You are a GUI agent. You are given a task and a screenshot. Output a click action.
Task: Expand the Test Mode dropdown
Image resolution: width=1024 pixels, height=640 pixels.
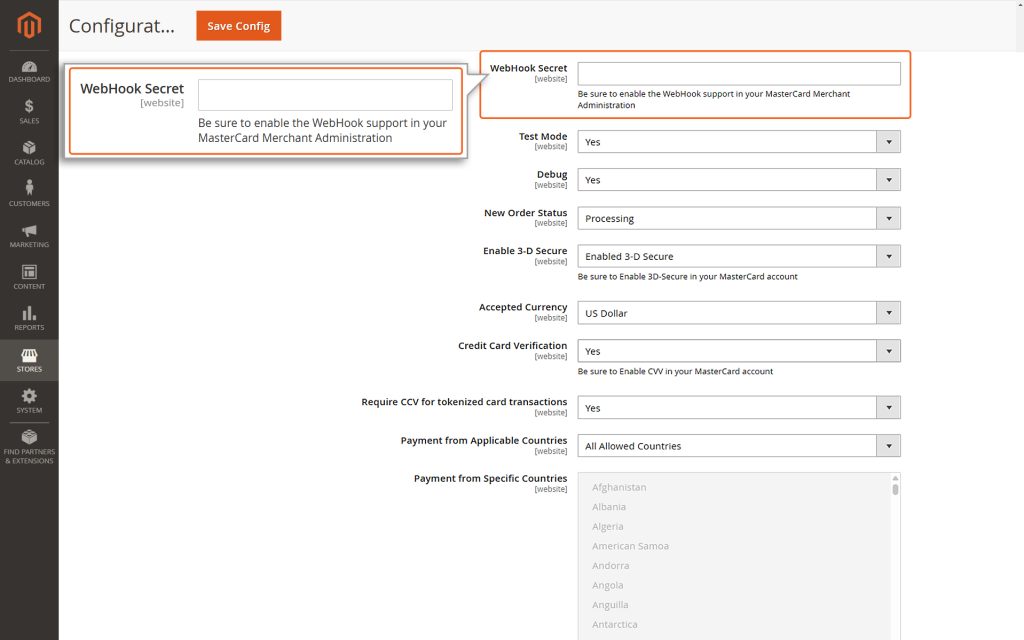click(x=888, y=141)
